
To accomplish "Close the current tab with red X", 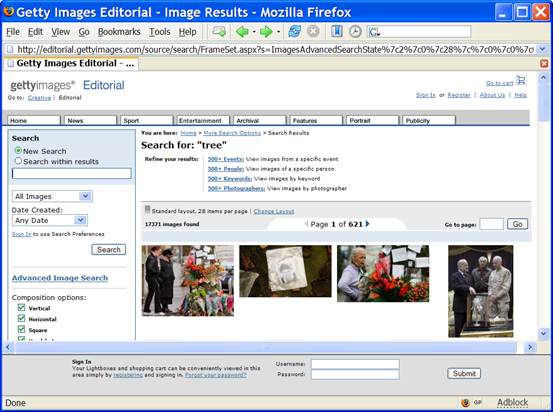I will (x=544, y=63).
